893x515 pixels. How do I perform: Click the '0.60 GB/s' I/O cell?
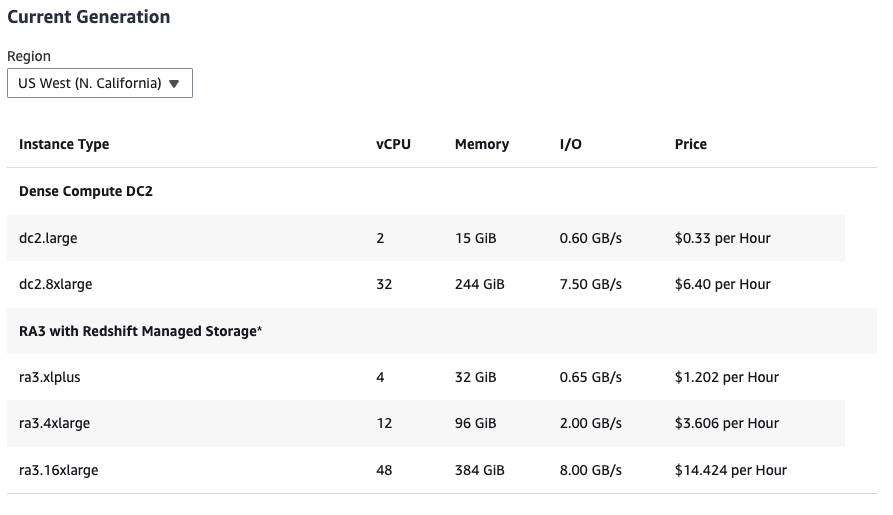tap(591, 238)
